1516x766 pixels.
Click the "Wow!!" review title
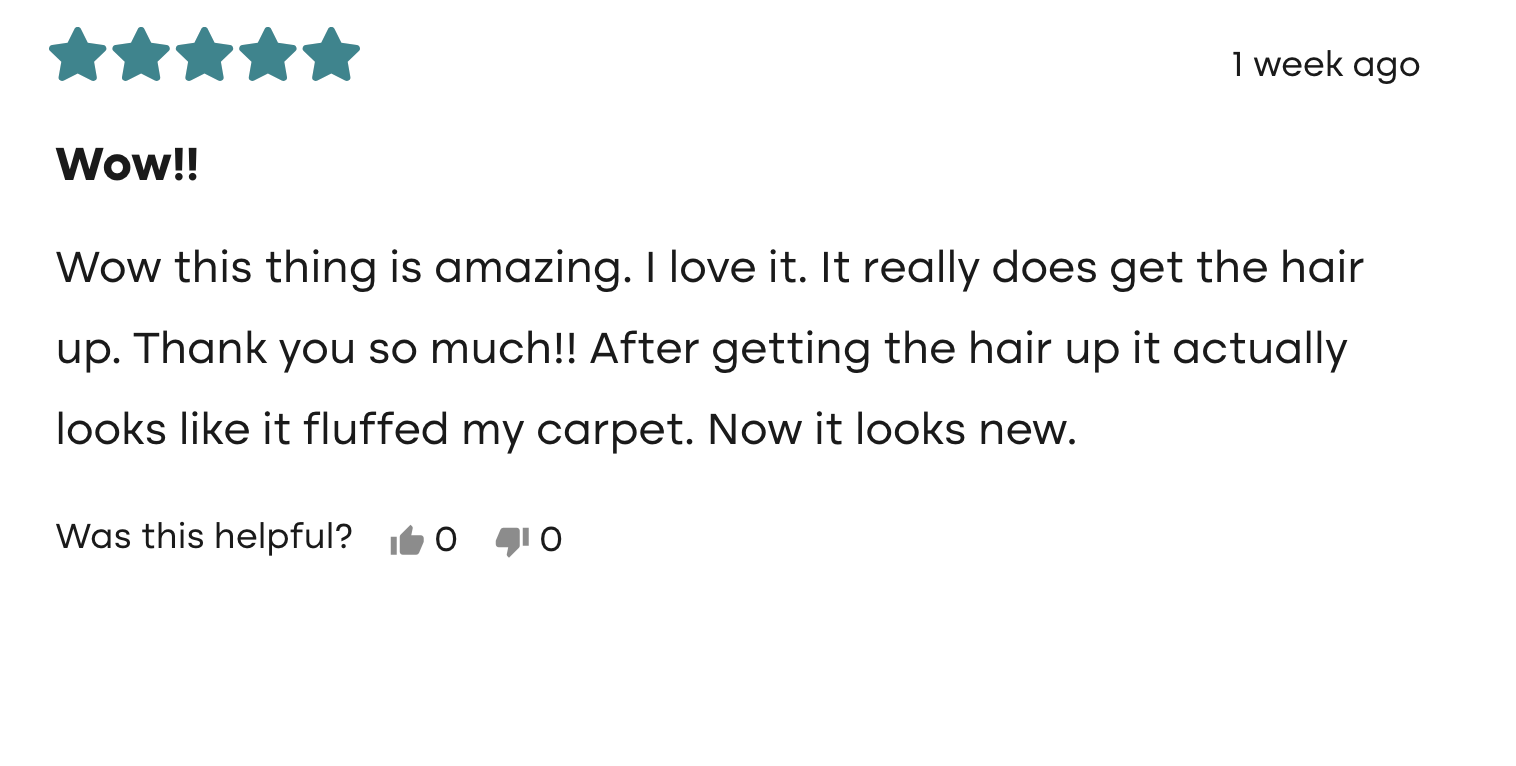point(127,164)
